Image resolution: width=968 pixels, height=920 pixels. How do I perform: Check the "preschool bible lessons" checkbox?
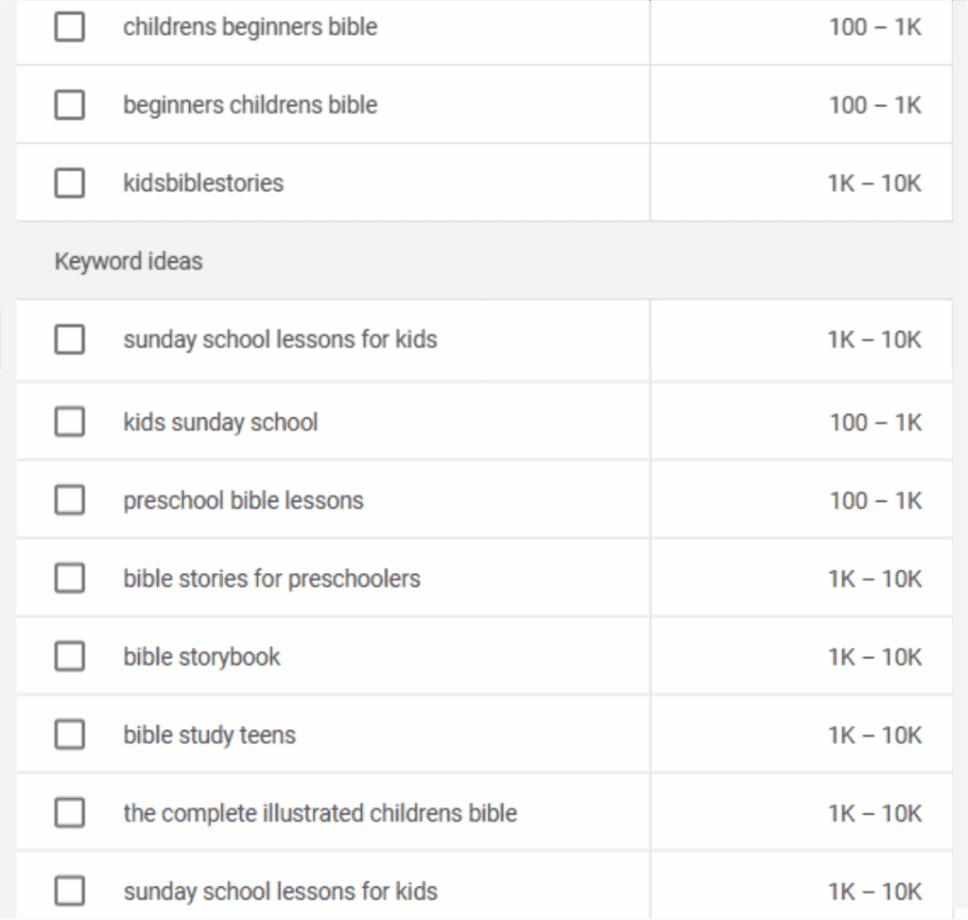coord(69,500)
